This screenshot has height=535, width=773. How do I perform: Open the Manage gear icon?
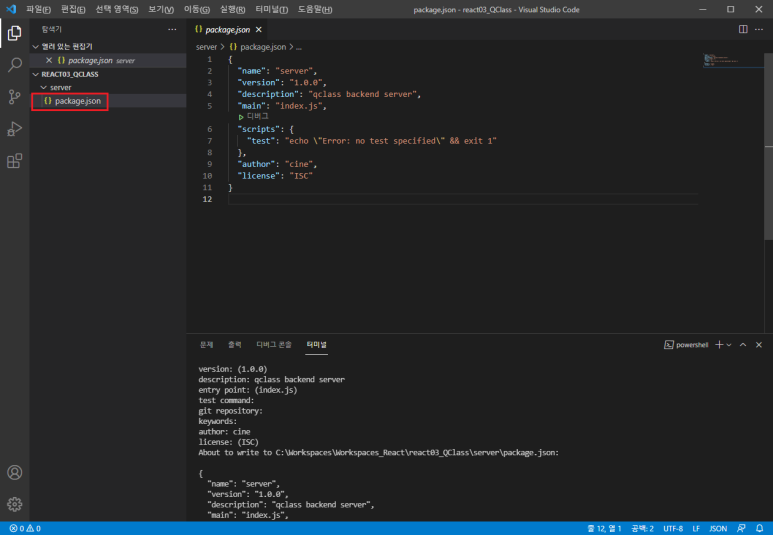click(14, 504)
